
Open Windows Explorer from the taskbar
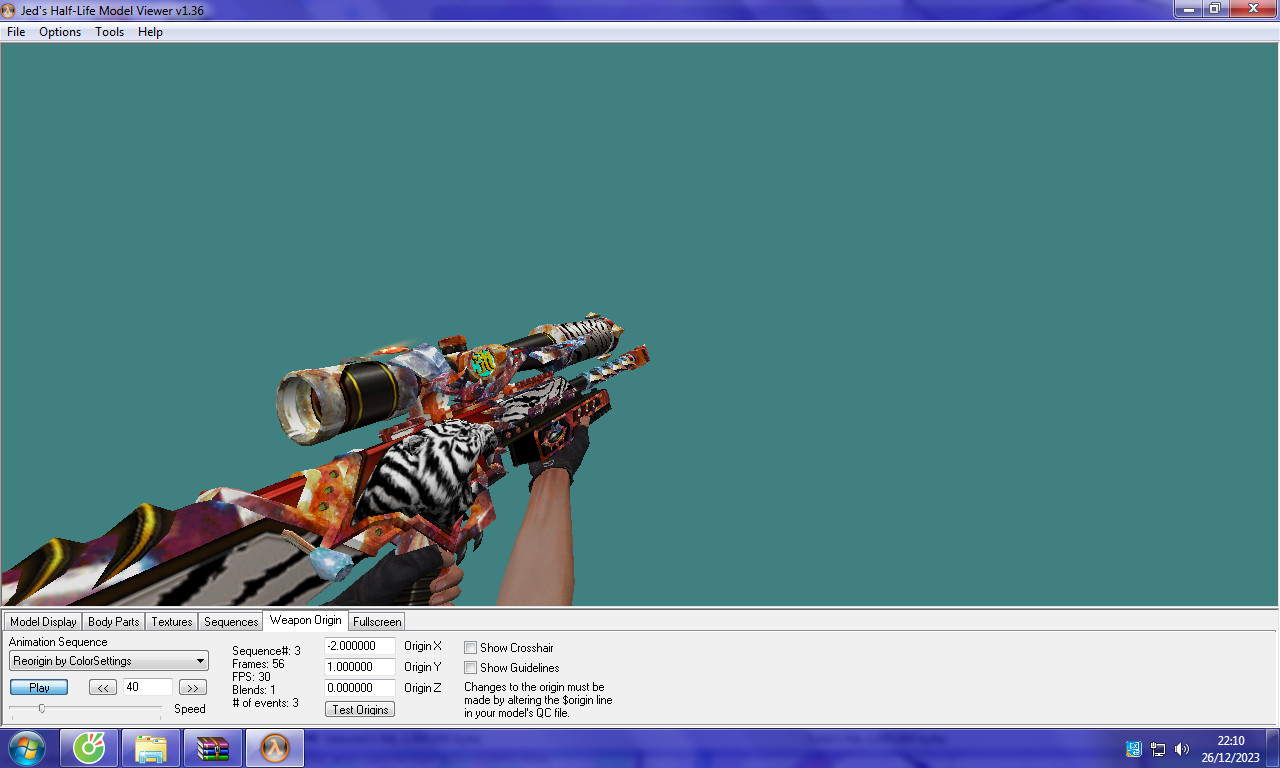pos(151,747)
